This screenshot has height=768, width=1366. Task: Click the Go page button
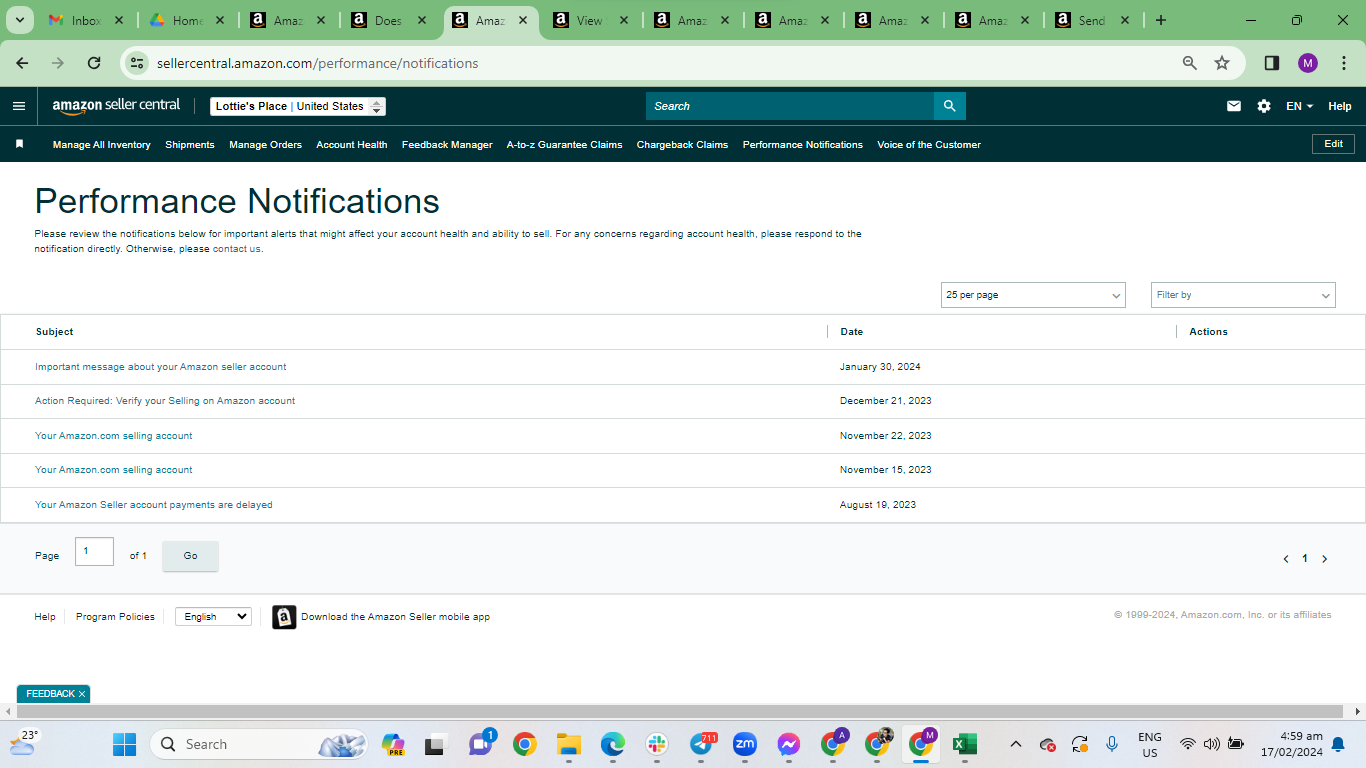[x=190, y=556]
